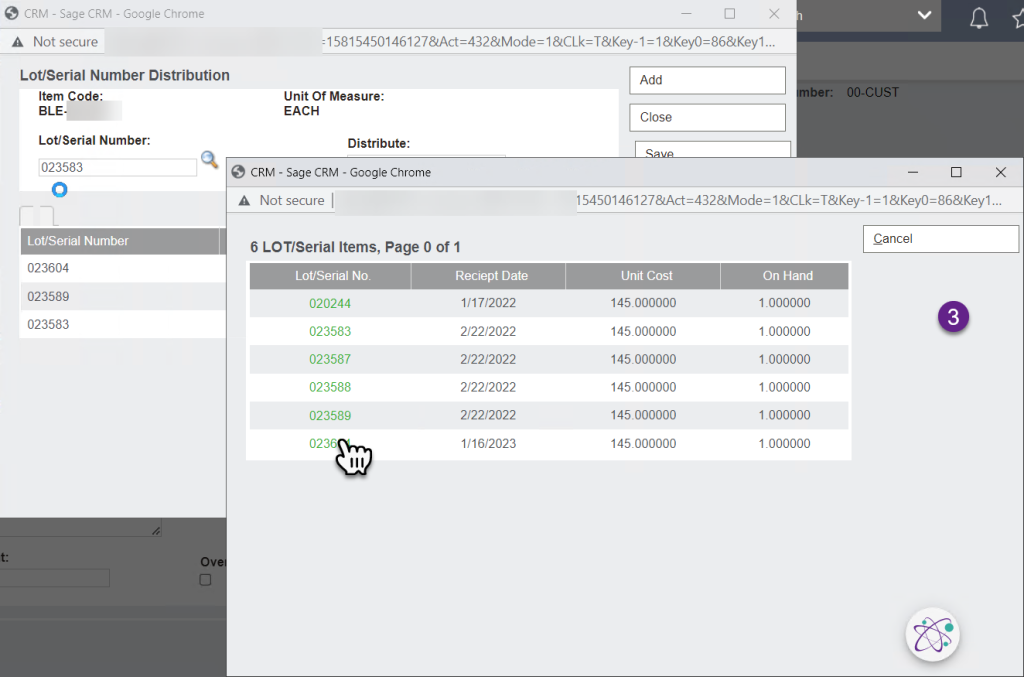Viewport: 1024px width, 677px height.
Task: Click the magnifier lookup icon beside Lot/Serial Number
Action: click(x=209, y=159)
